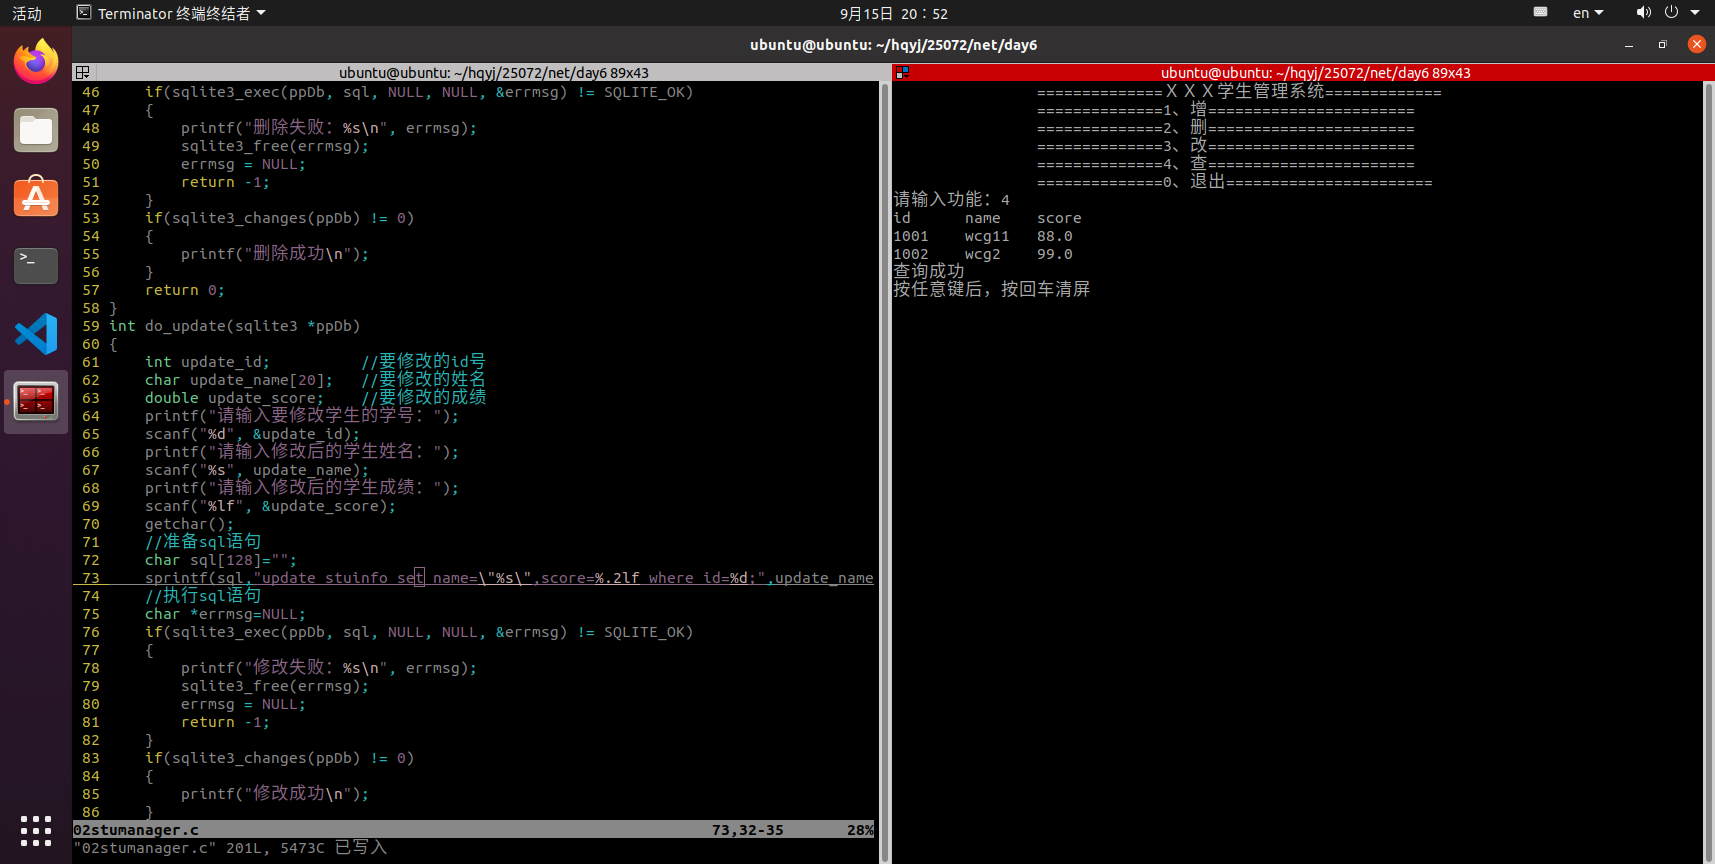Click the sprintf statement on line 73
The image size is (1715, 864).
pos(509,578)
